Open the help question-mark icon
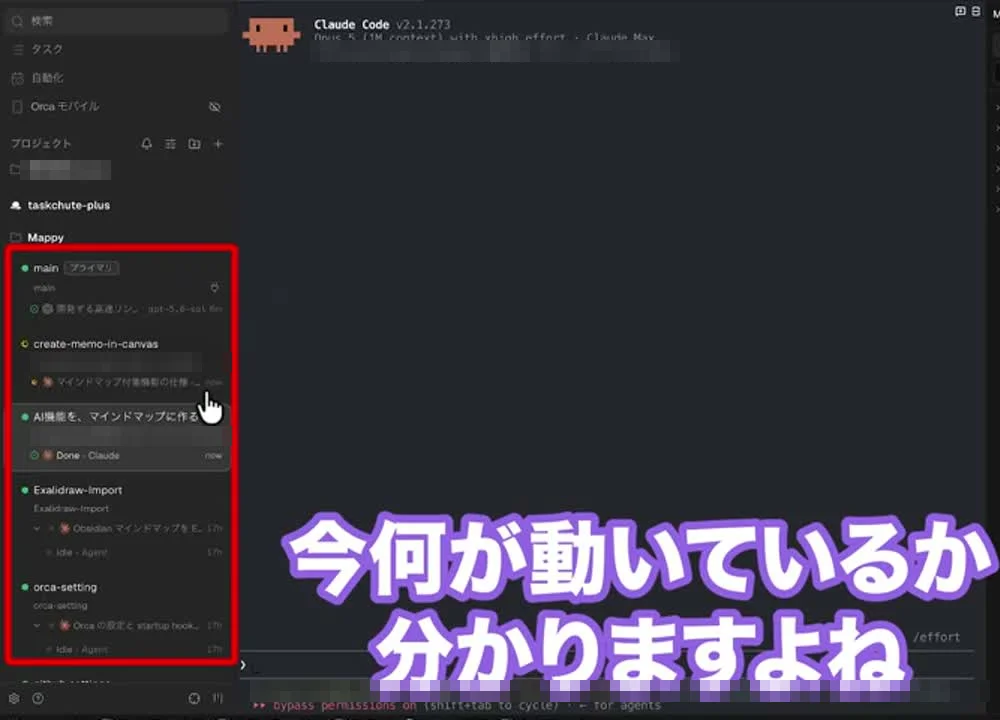The height and width of the screenshot is (720, 1000). (x=38, y=698)
